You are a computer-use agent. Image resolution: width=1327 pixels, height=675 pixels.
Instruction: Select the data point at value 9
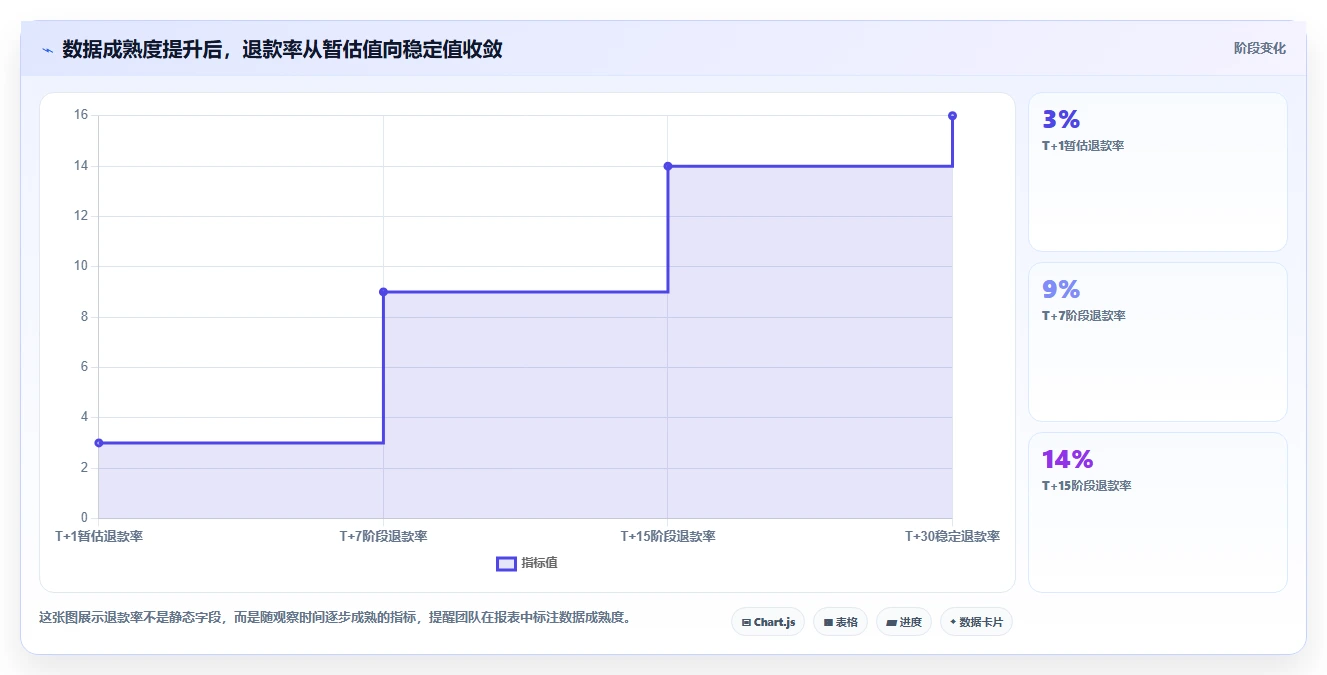pyautogui.click(x=383, y=292)
